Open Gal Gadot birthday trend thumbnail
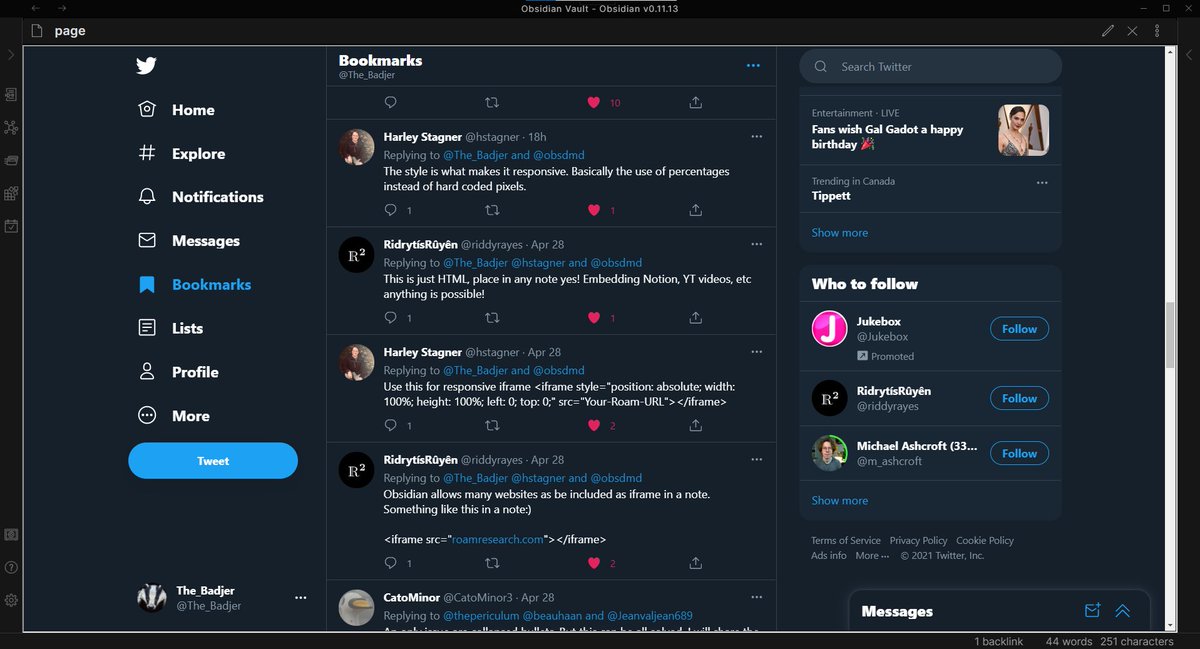Image resolution: width=1200 pixels, height=649 pixels. click(1023, 130)
